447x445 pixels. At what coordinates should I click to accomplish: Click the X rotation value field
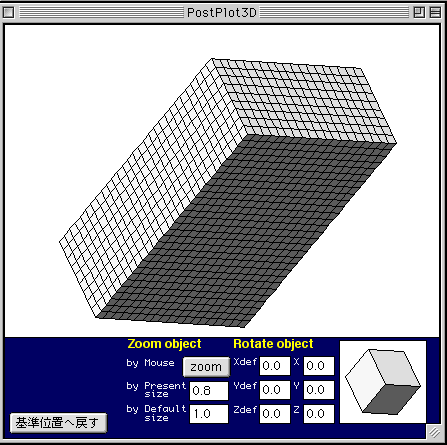tap(319, 366)
